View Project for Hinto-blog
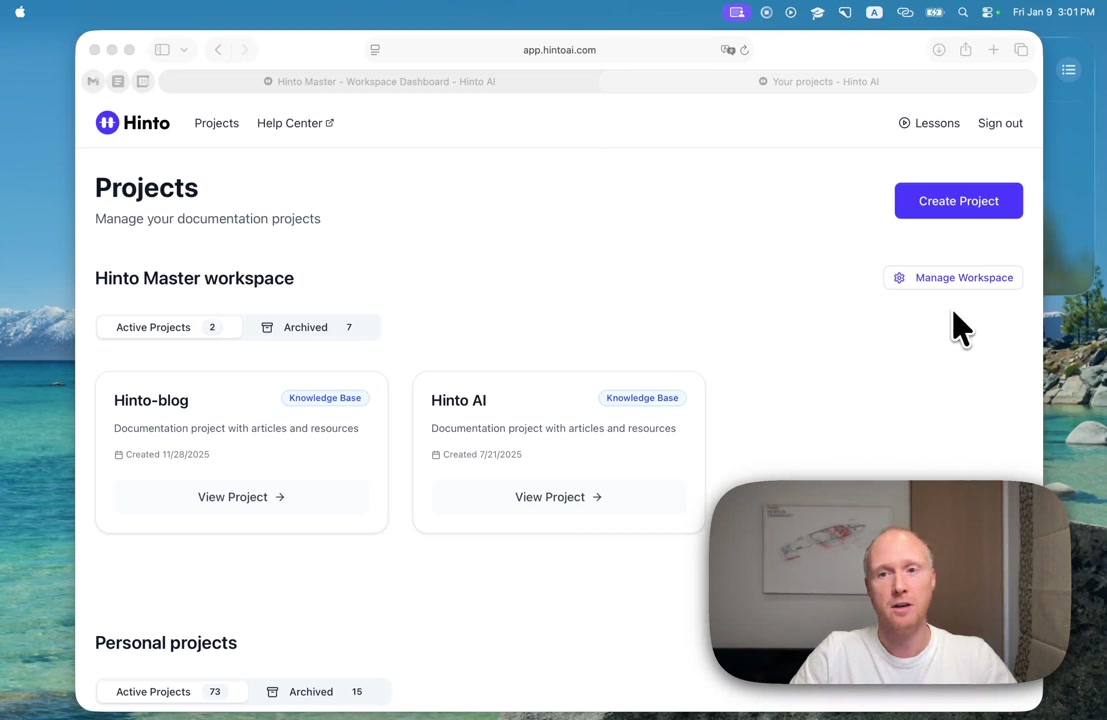Image resolution: width=1107 pixels, height=720 pixels. coord(241,497)
